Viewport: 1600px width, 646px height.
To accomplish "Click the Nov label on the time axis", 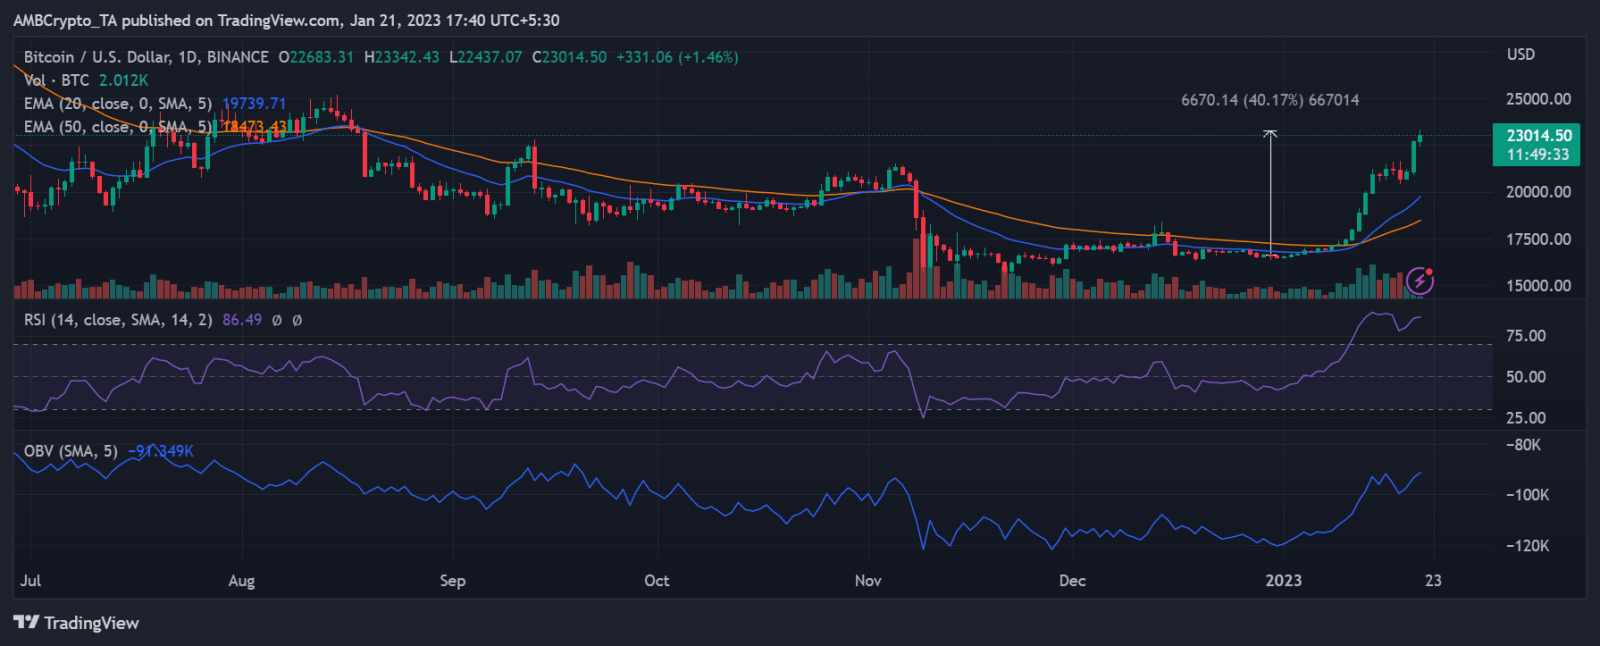I will pos(868,581).
